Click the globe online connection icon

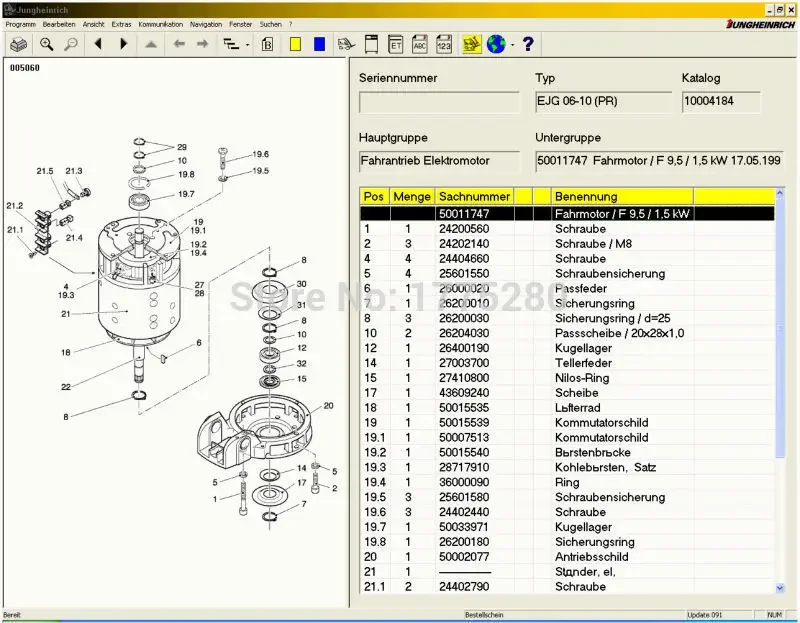tap(496, 43)
